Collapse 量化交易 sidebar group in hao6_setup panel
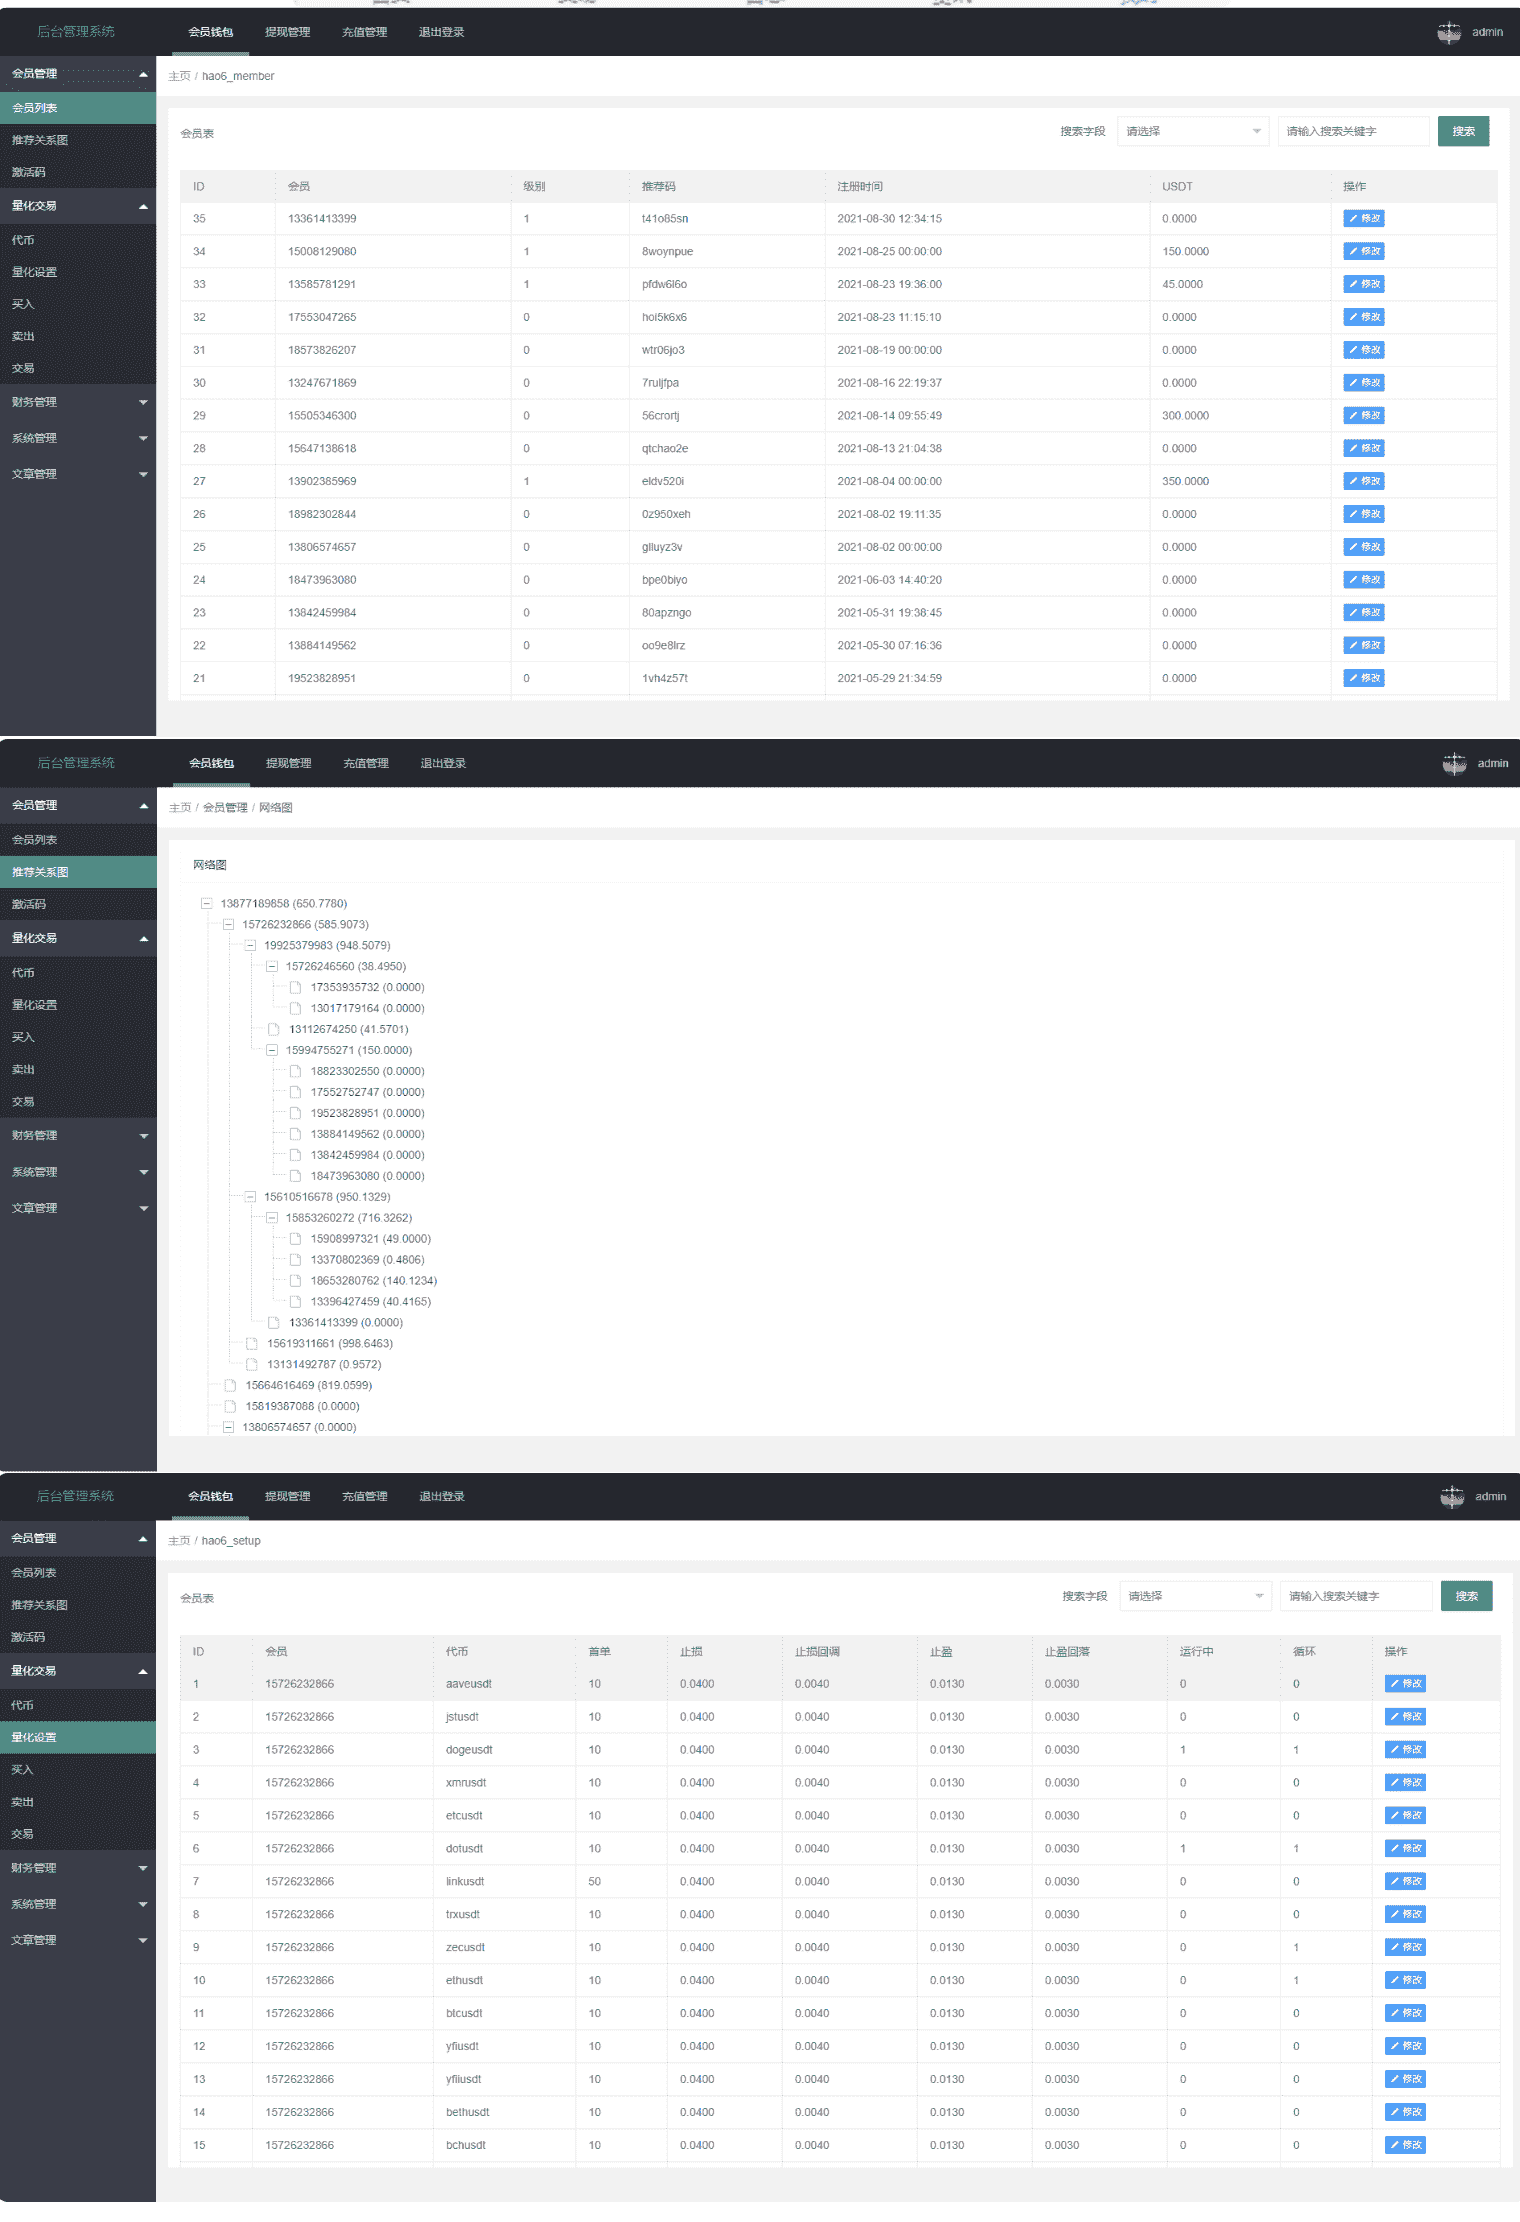Viewport: 1520px width, 2222px height. point(78,1671)
